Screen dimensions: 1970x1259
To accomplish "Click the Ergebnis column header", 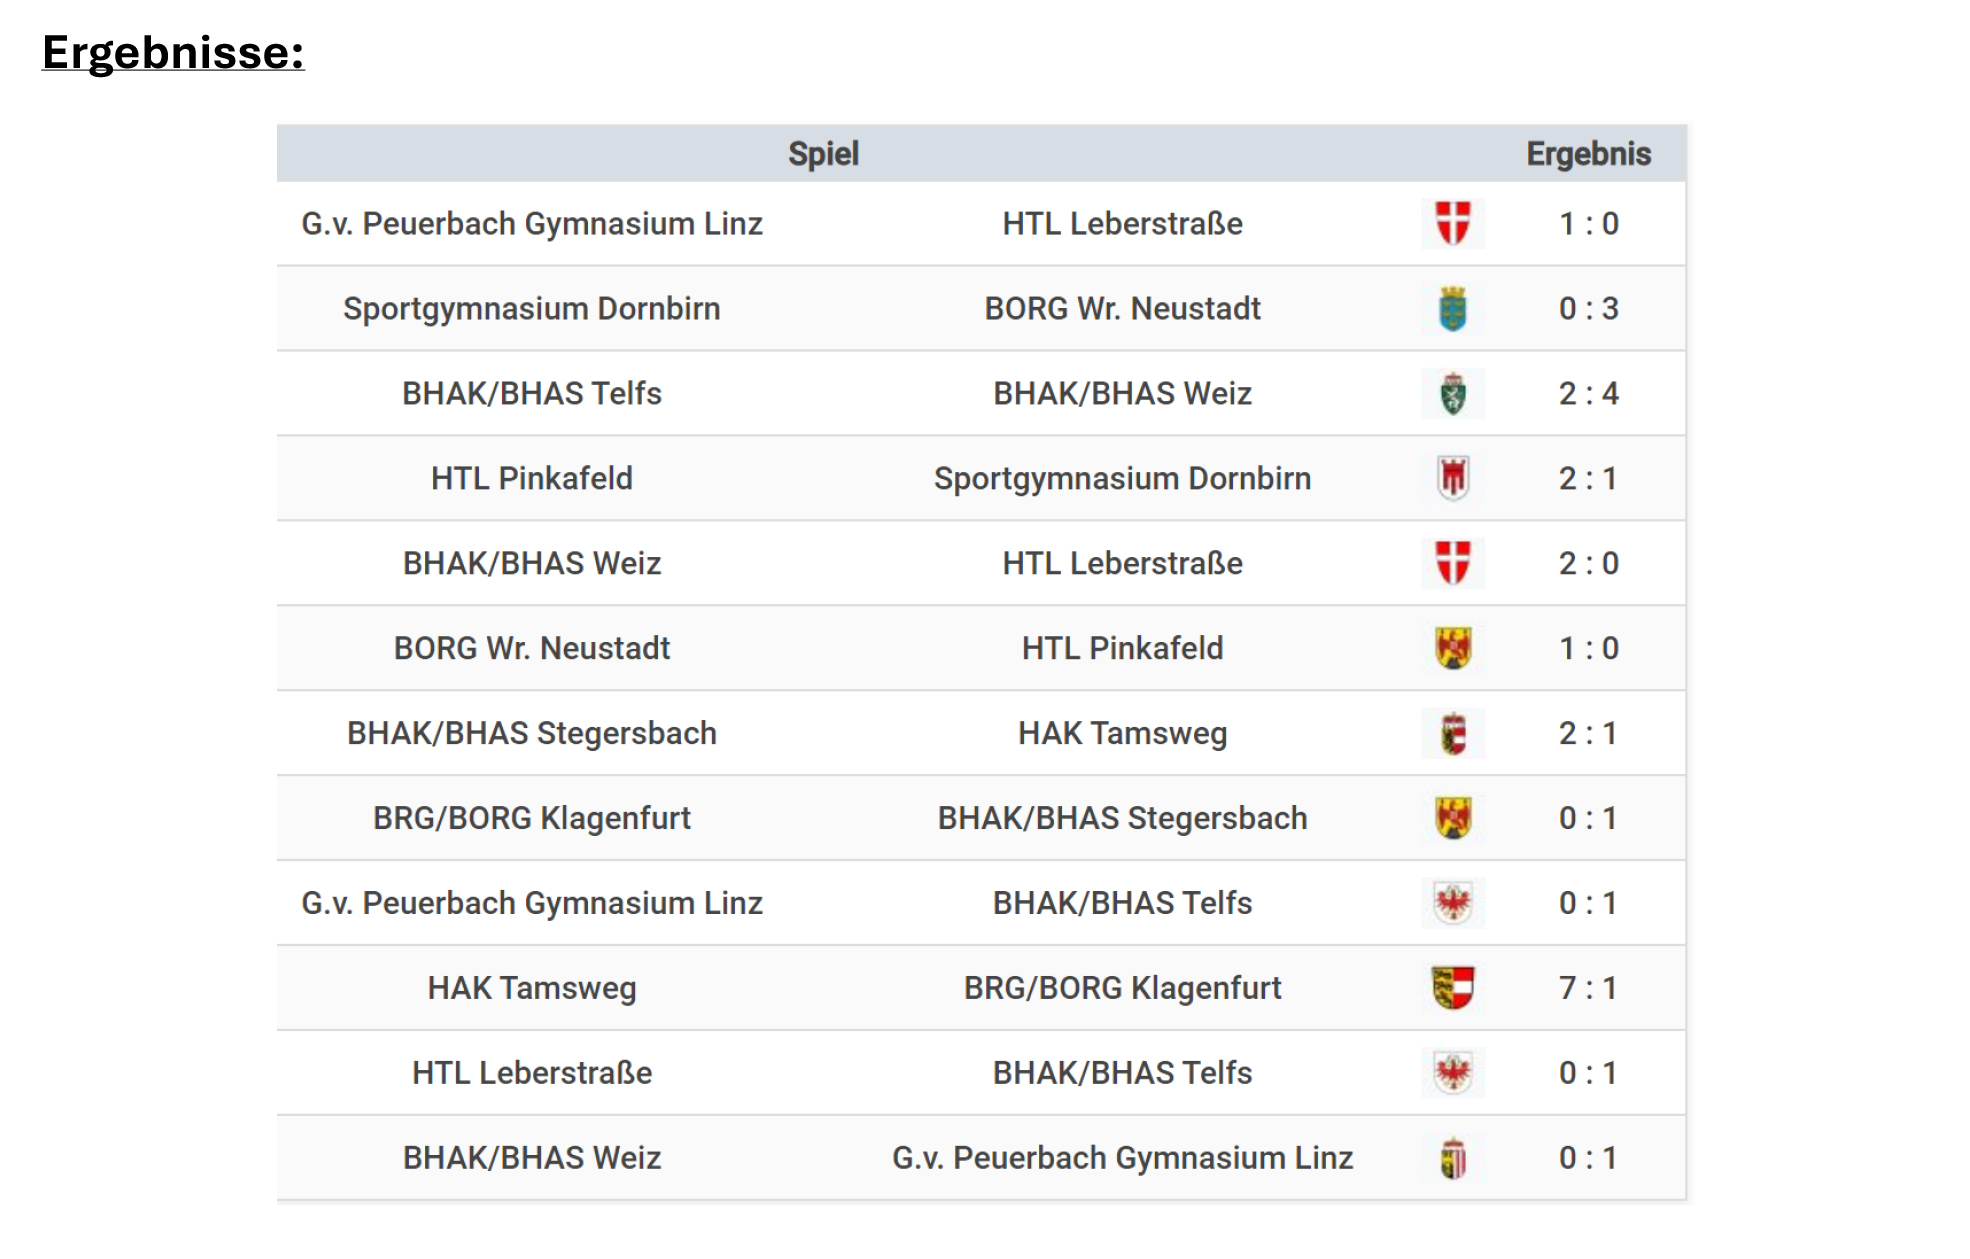I will click(x=1588, y=154).
